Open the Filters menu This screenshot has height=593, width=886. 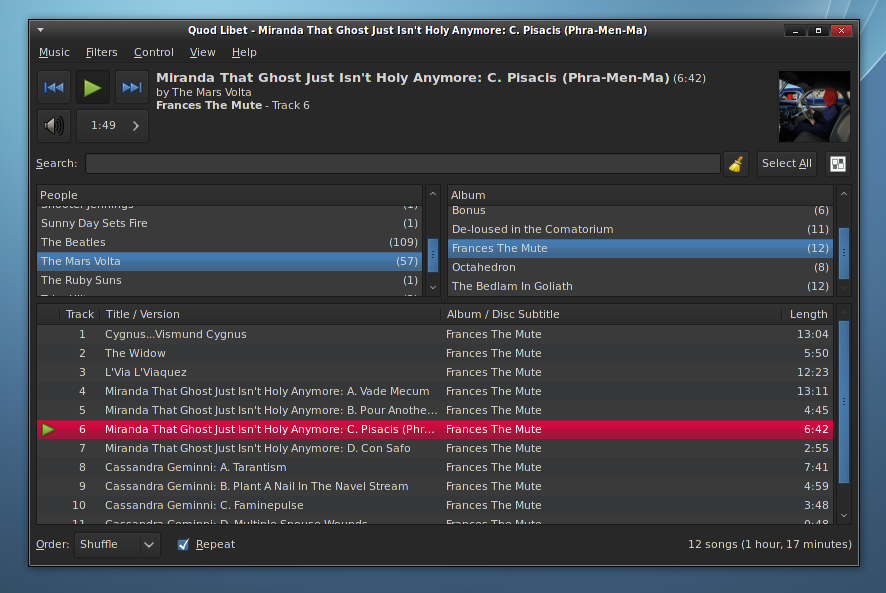(x=102, y=52)
